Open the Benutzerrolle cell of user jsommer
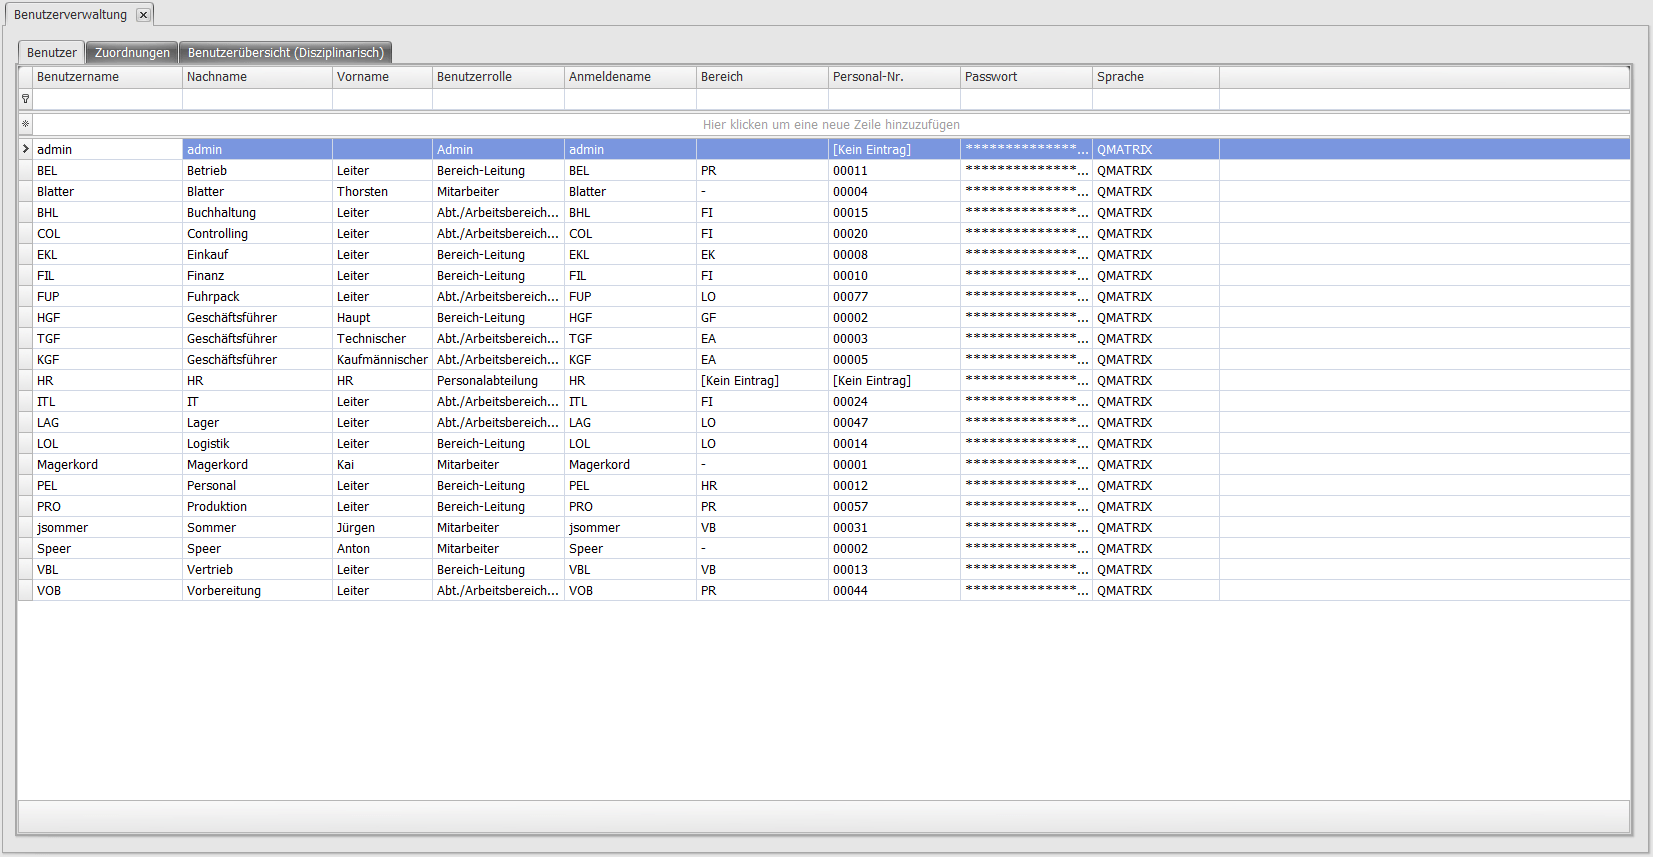1653x857 pixels. click(x=497, y=528)
